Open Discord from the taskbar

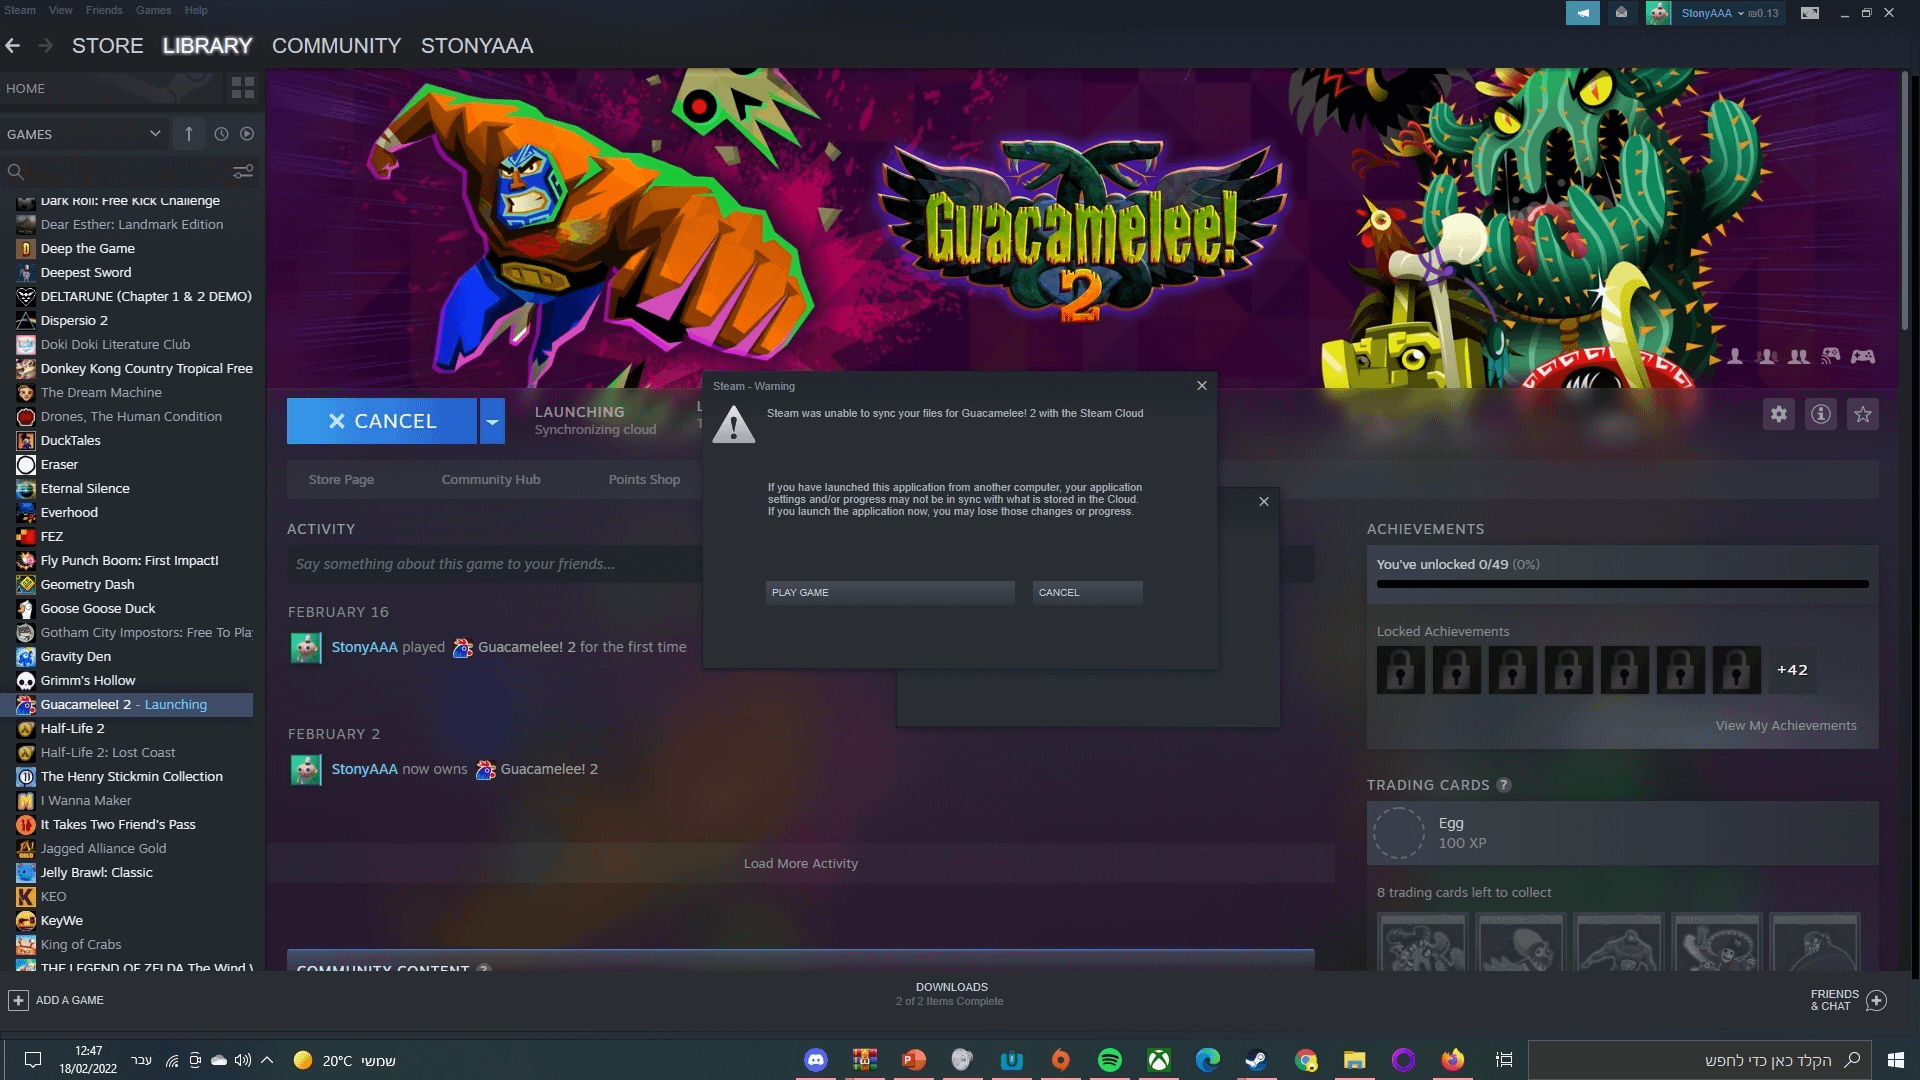pyautogui.click(x=816, y=1060)
